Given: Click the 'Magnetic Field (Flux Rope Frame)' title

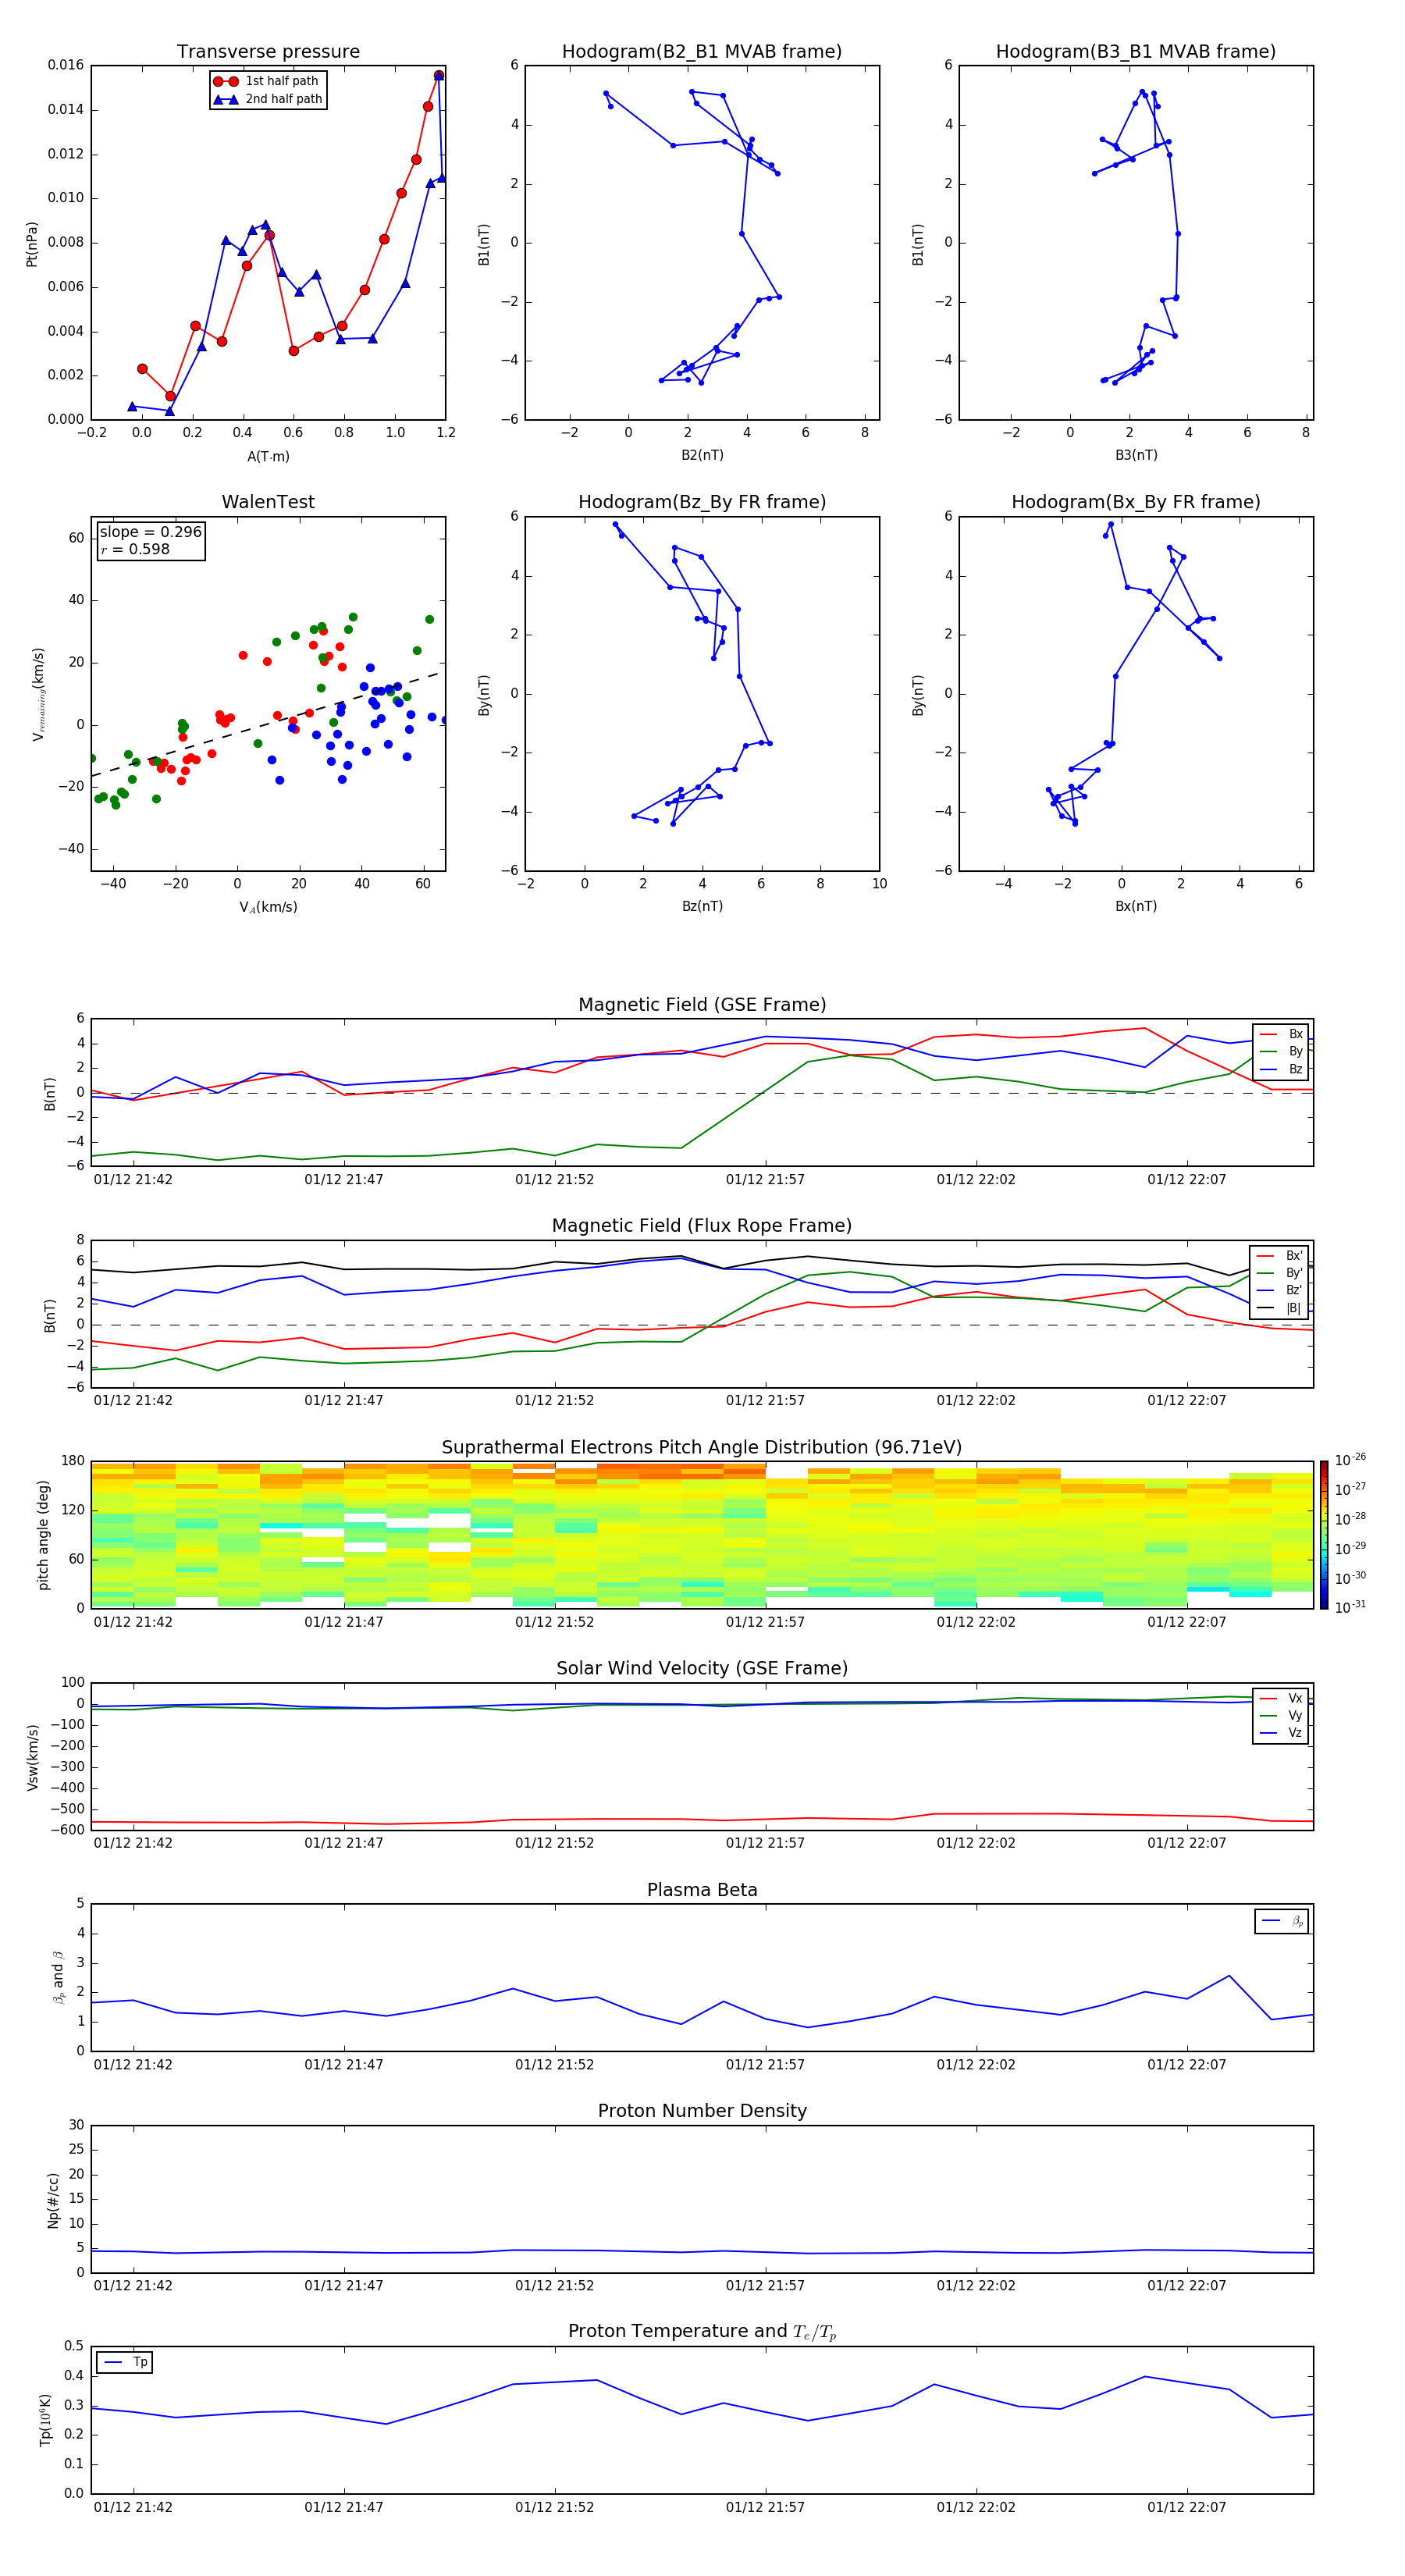Looking at the screenshot, I should click(702, 1226).
